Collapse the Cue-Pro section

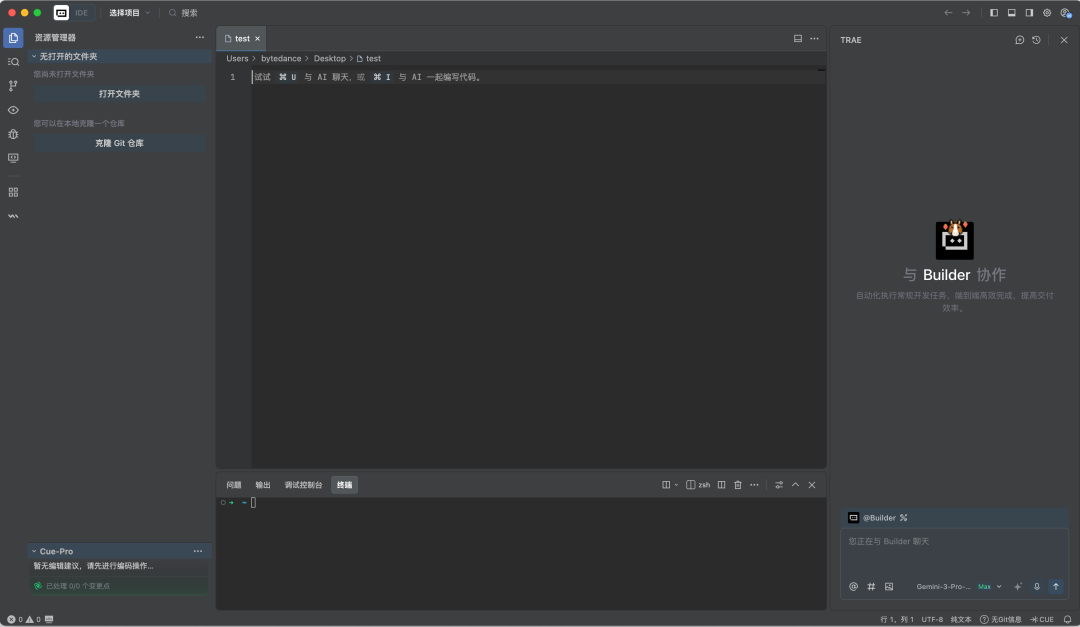tap(119, 551)
